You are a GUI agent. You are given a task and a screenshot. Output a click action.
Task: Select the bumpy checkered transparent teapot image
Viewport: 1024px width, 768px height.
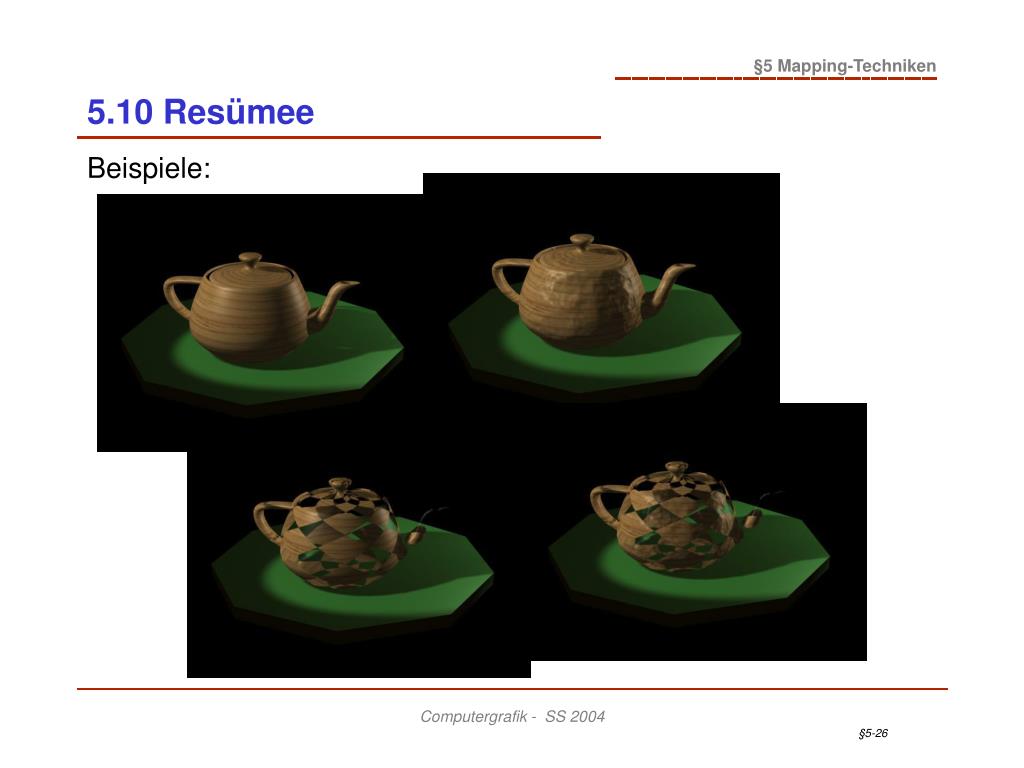tap(699, 532)
